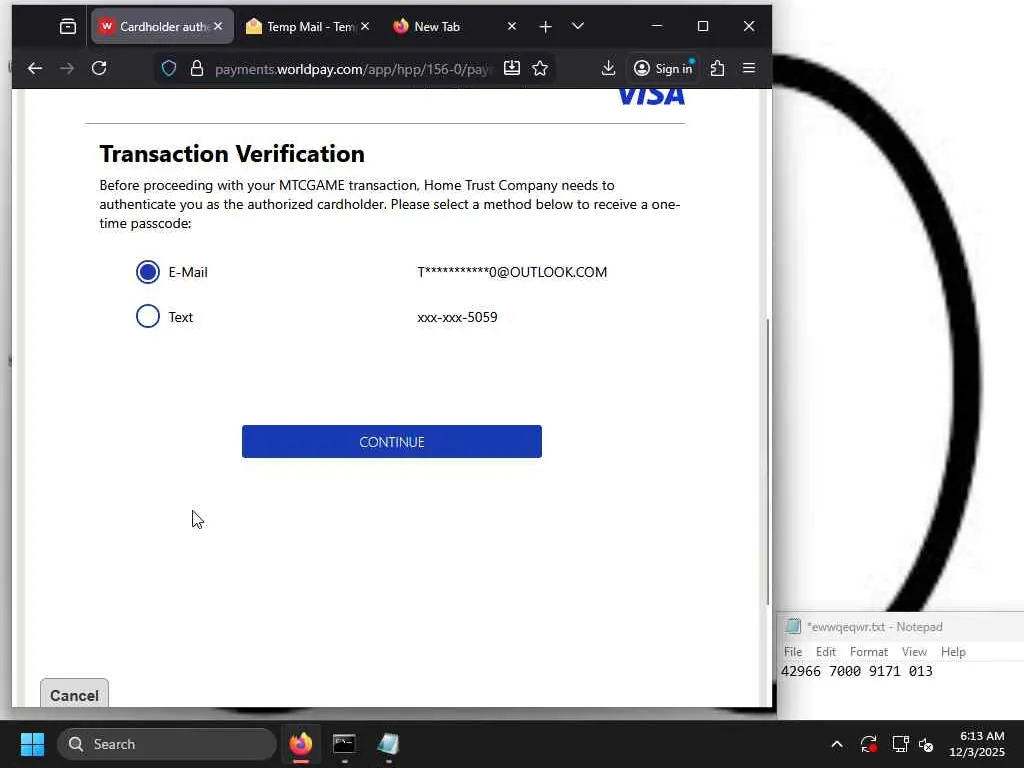Close the New Tab tab

pos(512,26)
